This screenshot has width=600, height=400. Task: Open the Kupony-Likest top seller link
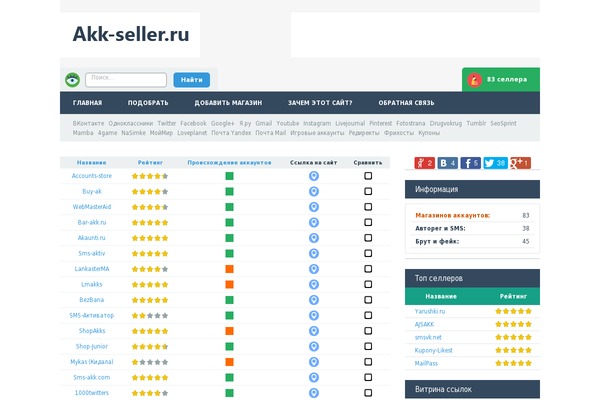point(434,350)
